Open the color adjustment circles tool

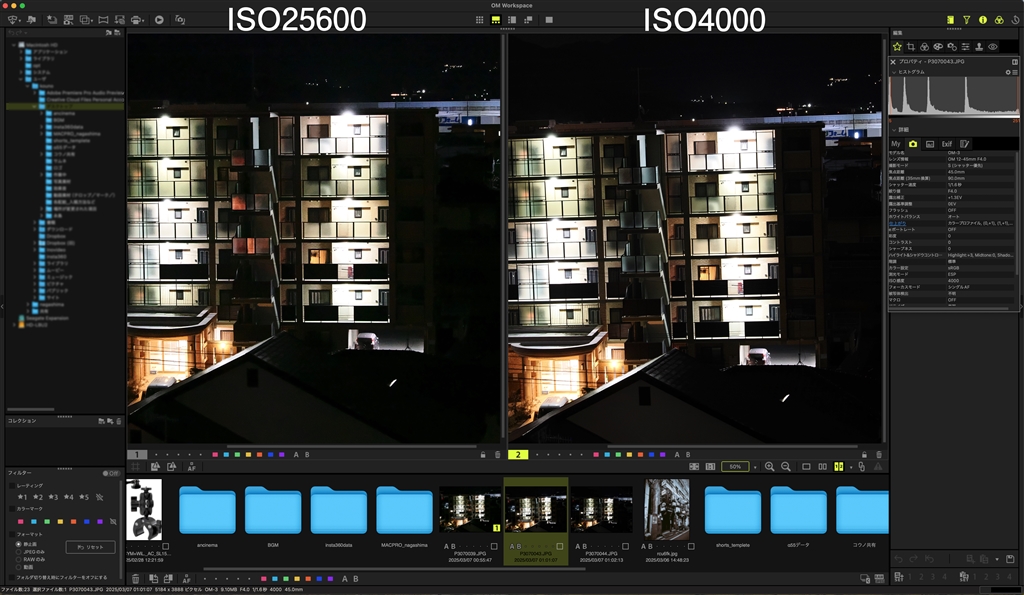tap(924, 47)
